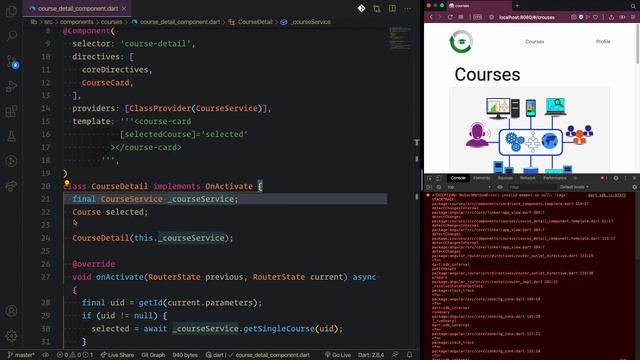
Task: Switch to the Sources tab in DevTools
Action: [505, 178]
